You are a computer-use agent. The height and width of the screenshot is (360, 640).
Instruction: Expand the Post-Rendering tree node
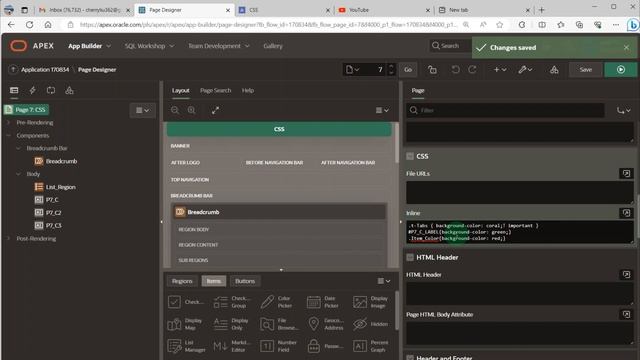pyautogui.click(x=8, y=239)
